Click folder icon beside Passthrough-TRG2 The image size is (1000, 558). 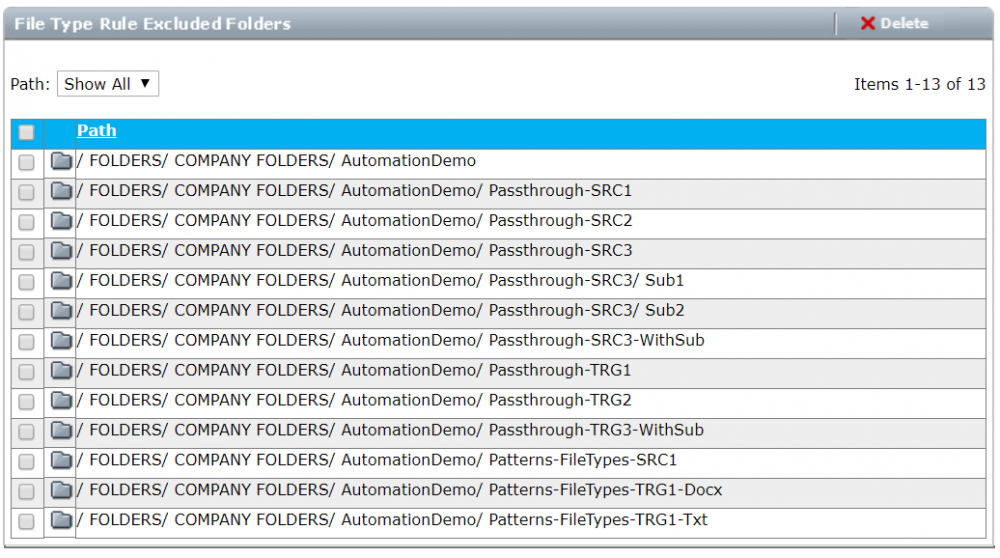62,401
